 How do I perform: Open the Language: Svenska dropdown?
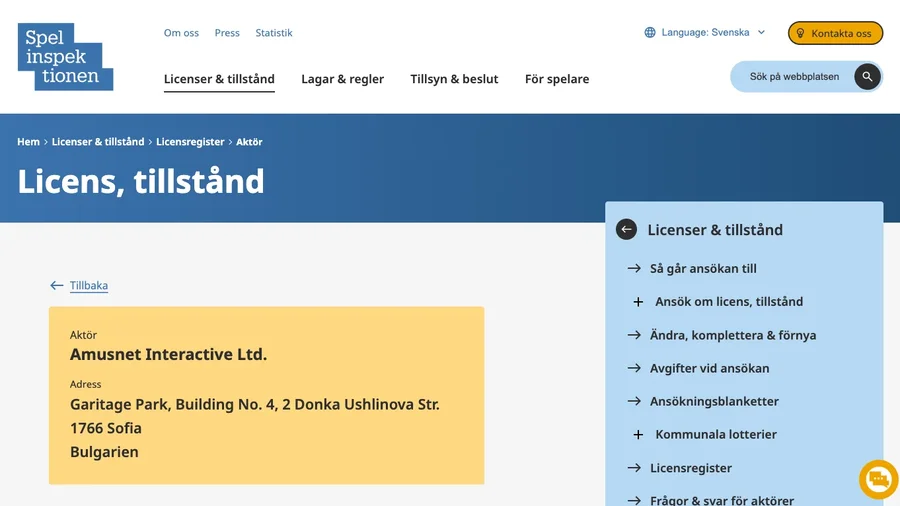(x=705, y=33)
